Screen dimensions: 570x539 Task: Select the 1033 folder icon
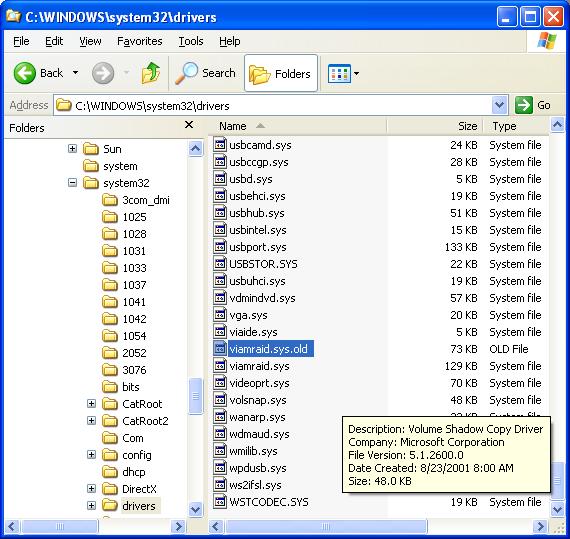point(110,268)
